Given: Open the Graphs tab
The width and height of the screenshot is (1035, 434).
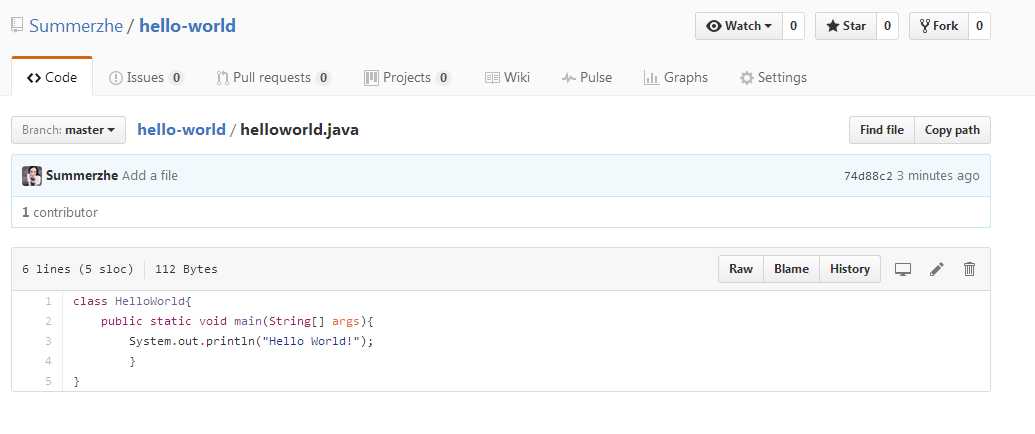Looking at the screenshot, I should click(x=675, y=77).
